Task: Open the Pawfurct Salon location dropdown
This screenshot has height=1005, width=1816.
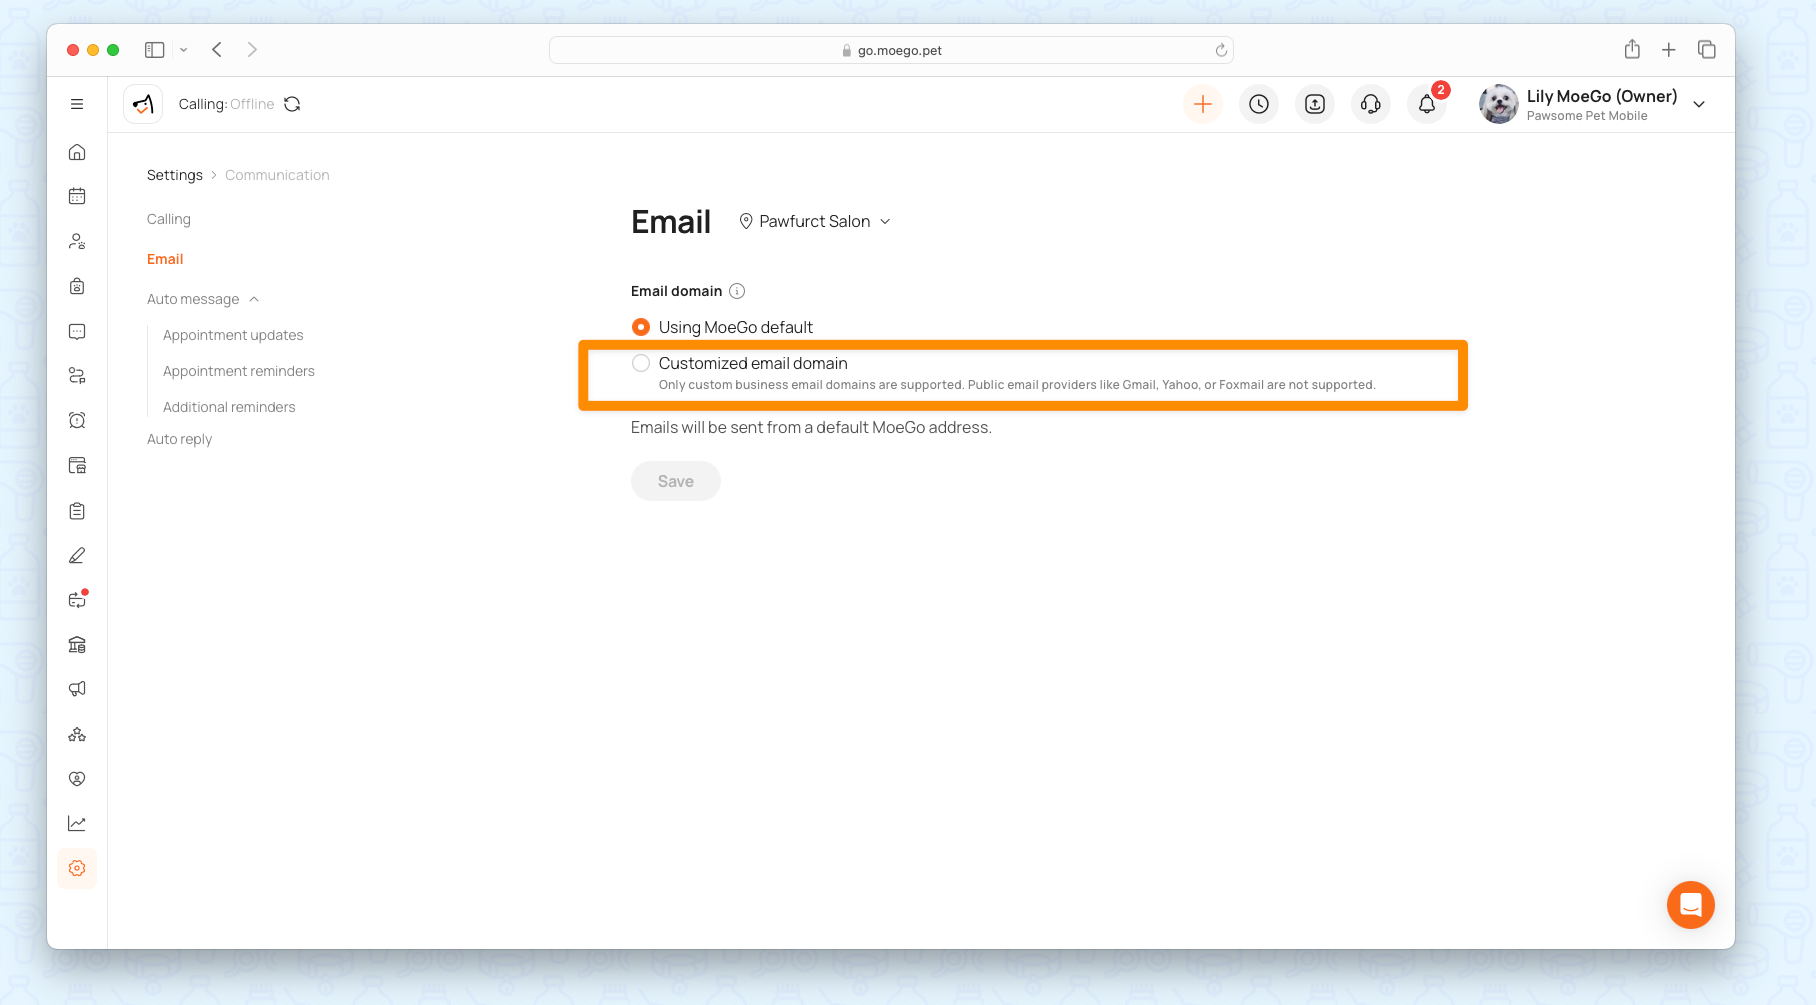Action: tap(815, 221)
